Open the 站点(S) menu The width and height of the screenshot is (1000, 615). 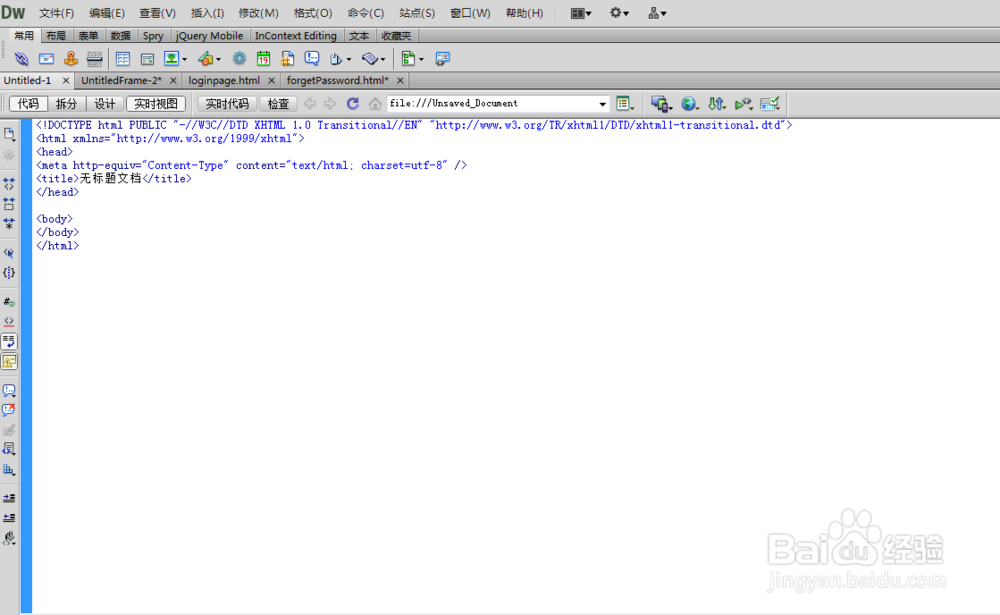(416, 13)
